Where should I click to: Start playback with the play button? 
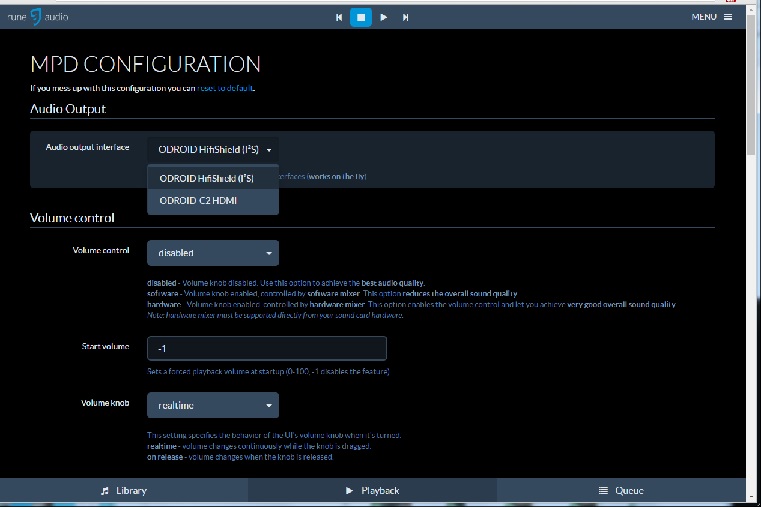pyautogui.click(x=383, y=18)
